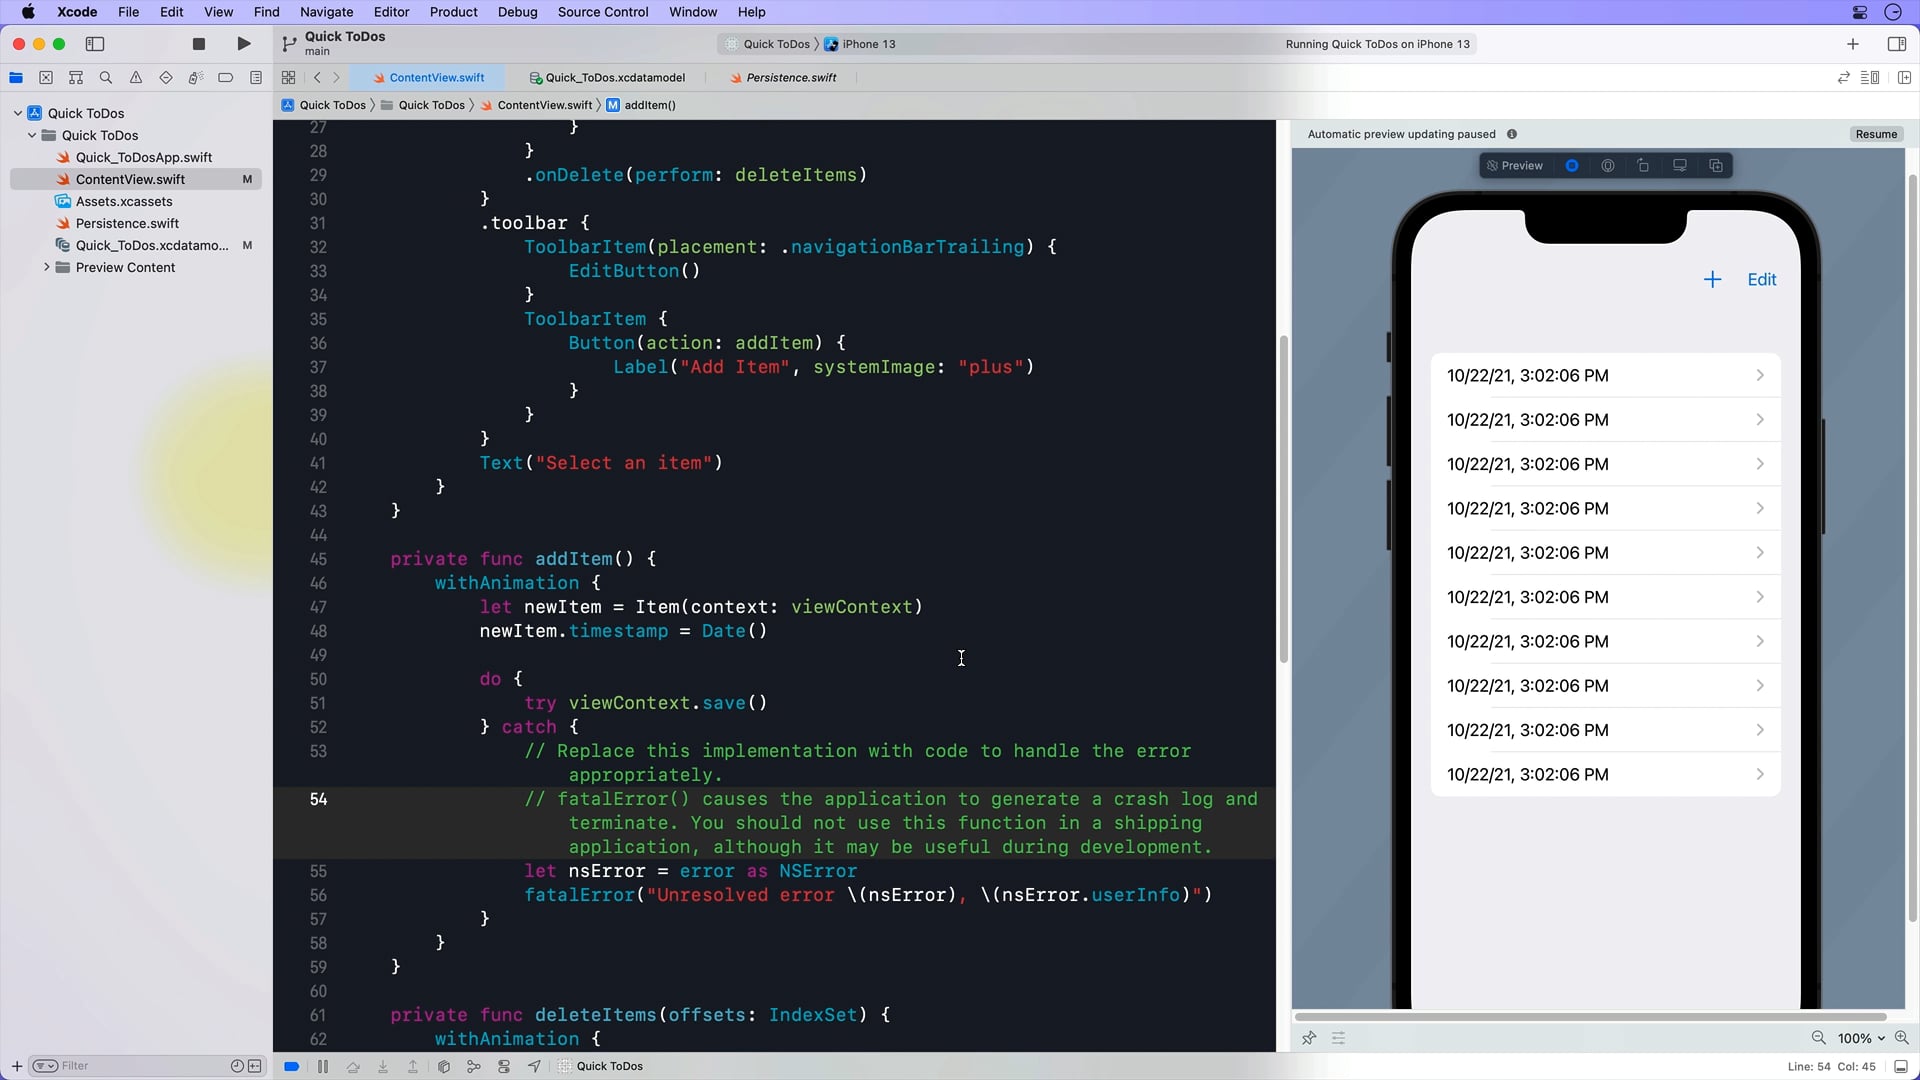Toggle the navigator sidebar
1920x1080 pixels.
tap(95, 44)
